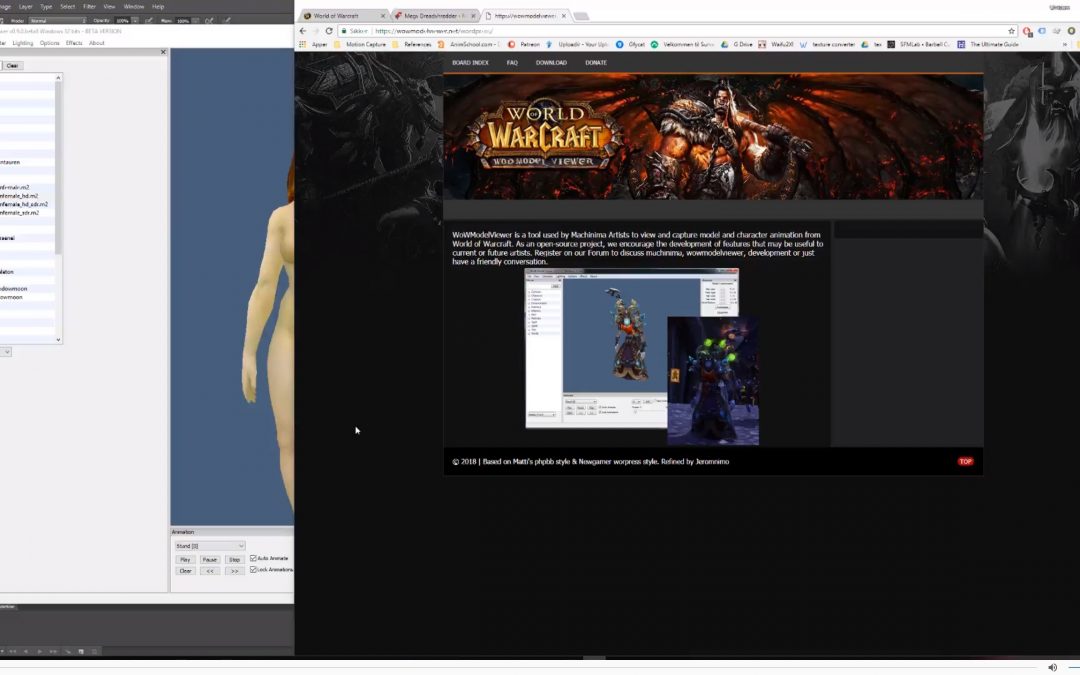Open a new browser tab

[x=581, y=16]
